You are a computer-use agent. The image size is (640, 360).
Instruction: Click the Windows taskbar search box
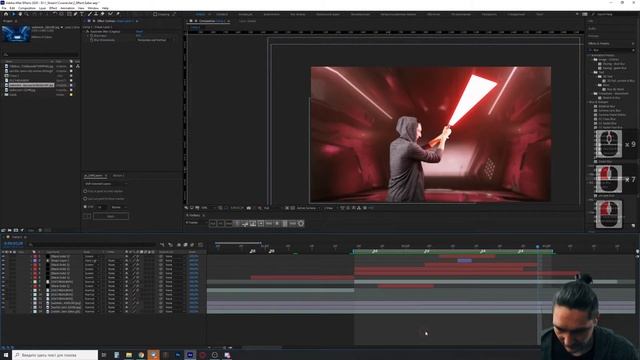click(55, 355)
